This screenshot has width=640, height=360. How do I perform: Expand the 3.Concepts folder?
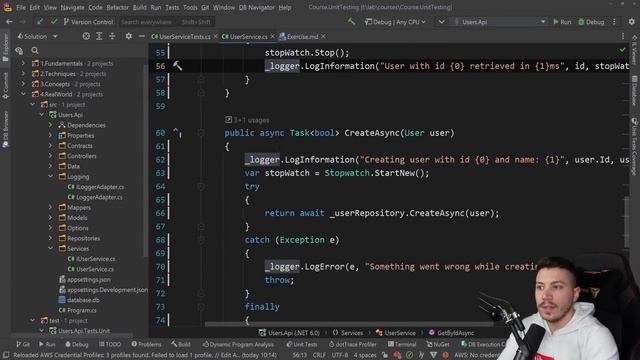tap(23, 84)
